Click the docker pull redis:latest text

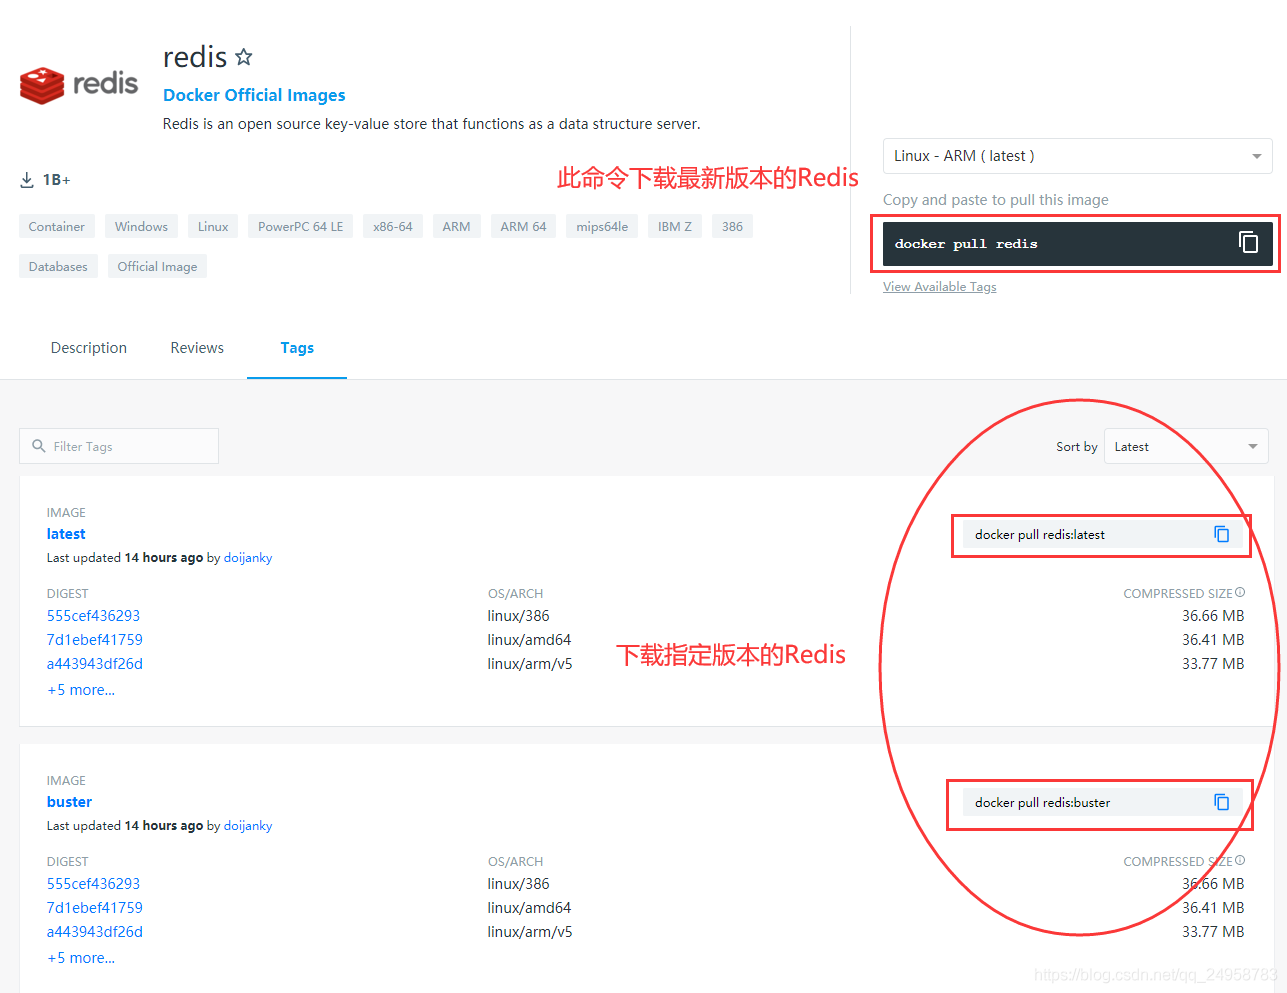click(x=1040, y=534)
